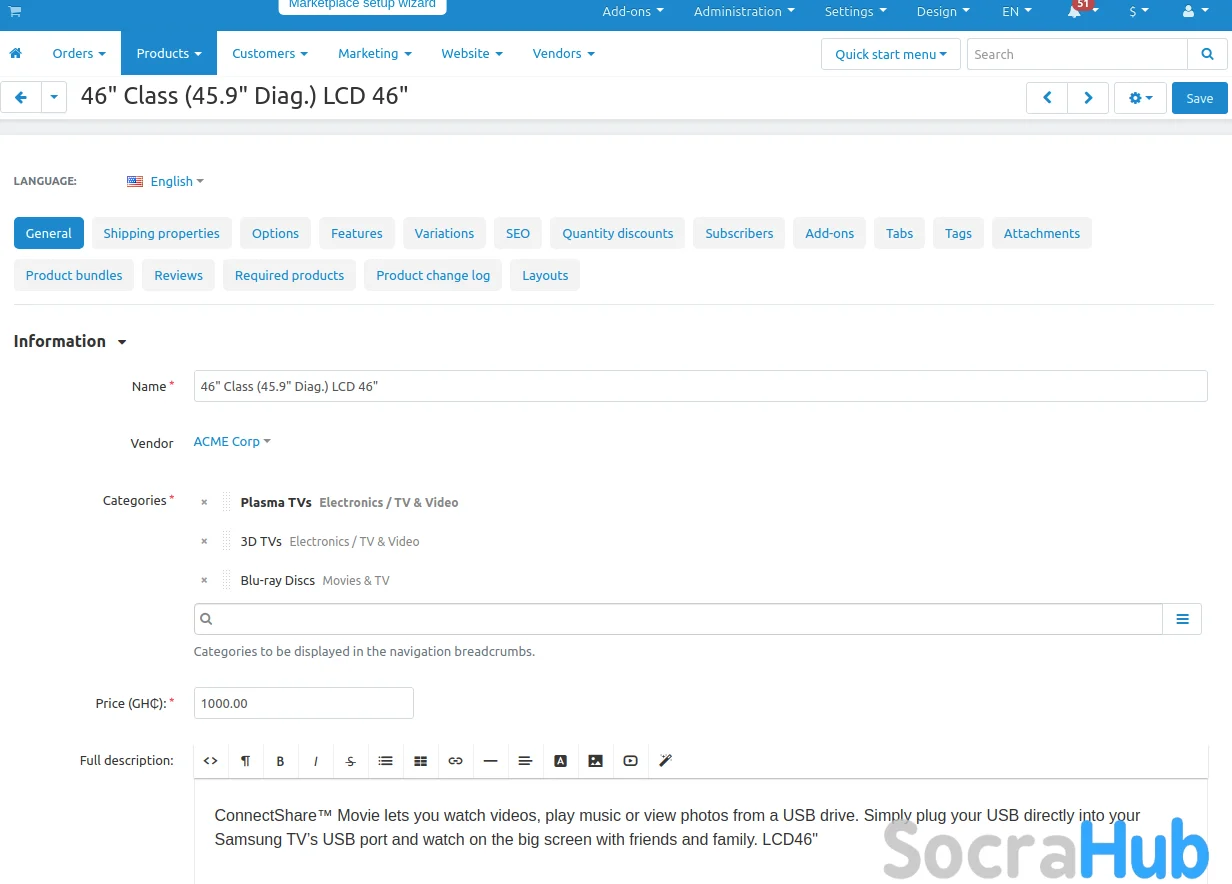Insert an image in the editor
The image size is (1232, 884).
595,761
